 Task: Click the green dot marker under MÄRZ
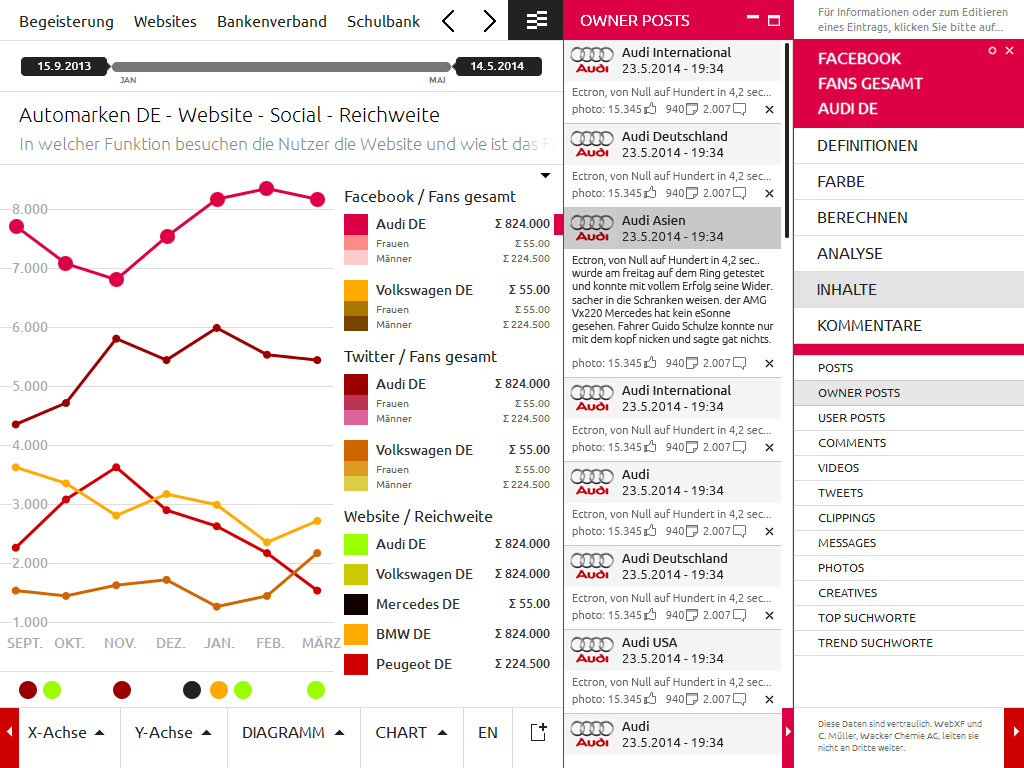point(316,690)
